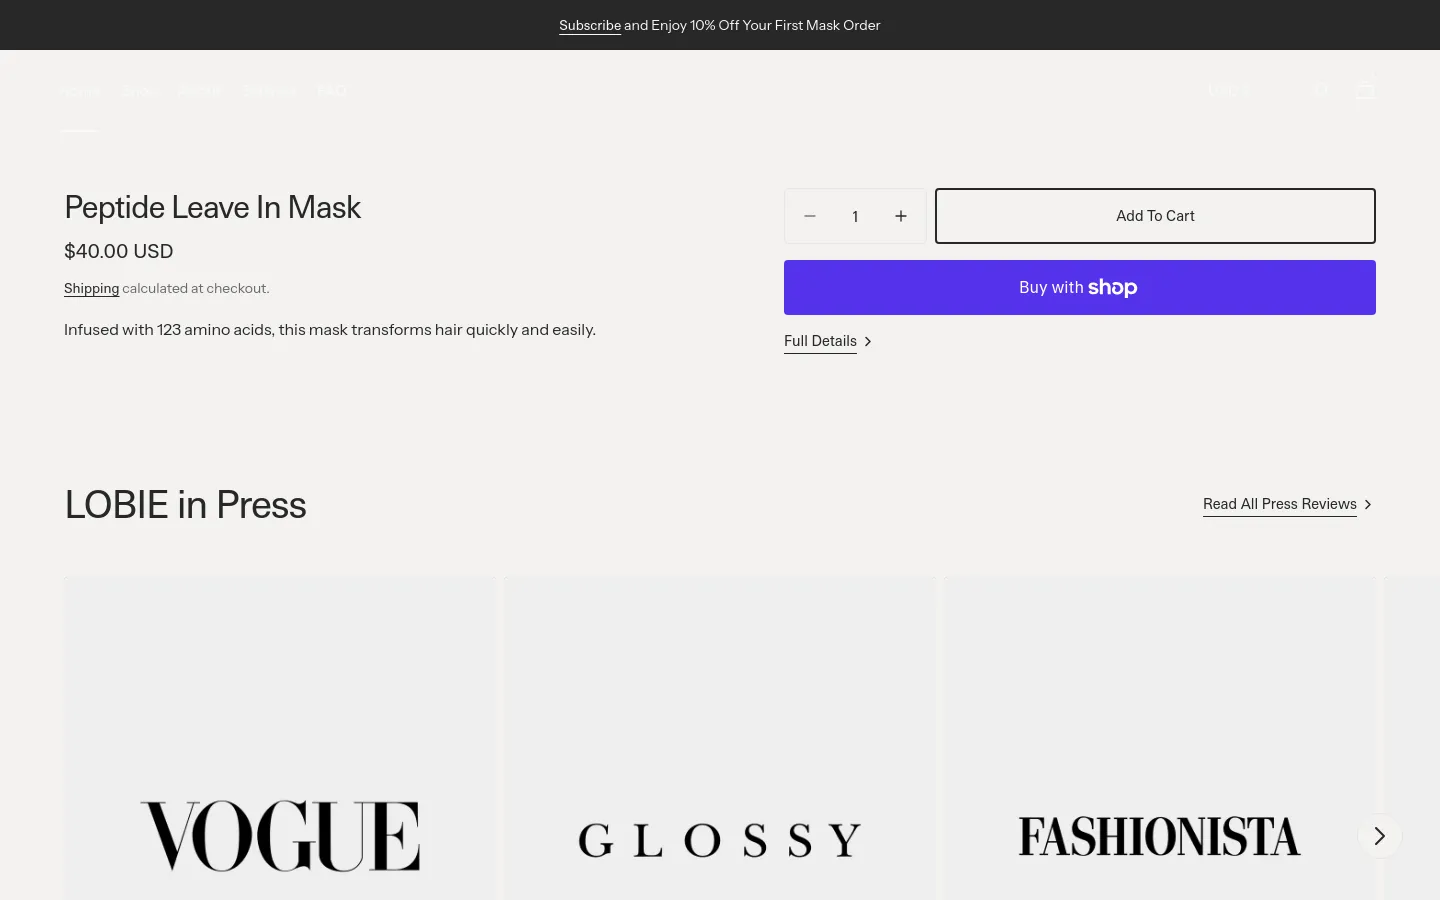Viewport: 1440px width, 900px height.
Task: Open the Shop menu item
Action: [x=139, y=91]
